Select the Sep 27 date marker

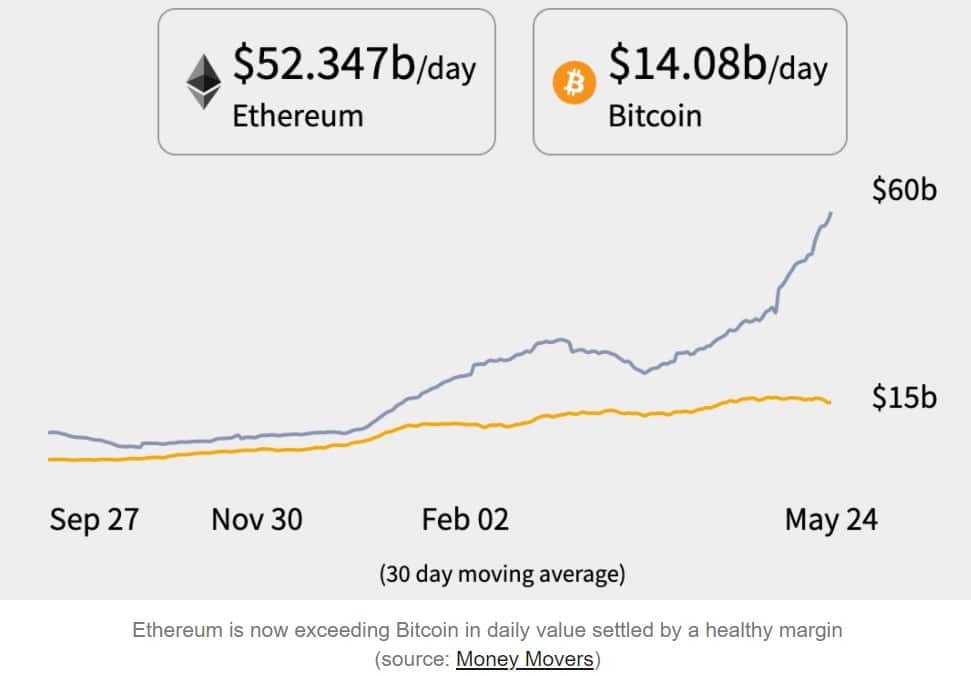point(94,520)
